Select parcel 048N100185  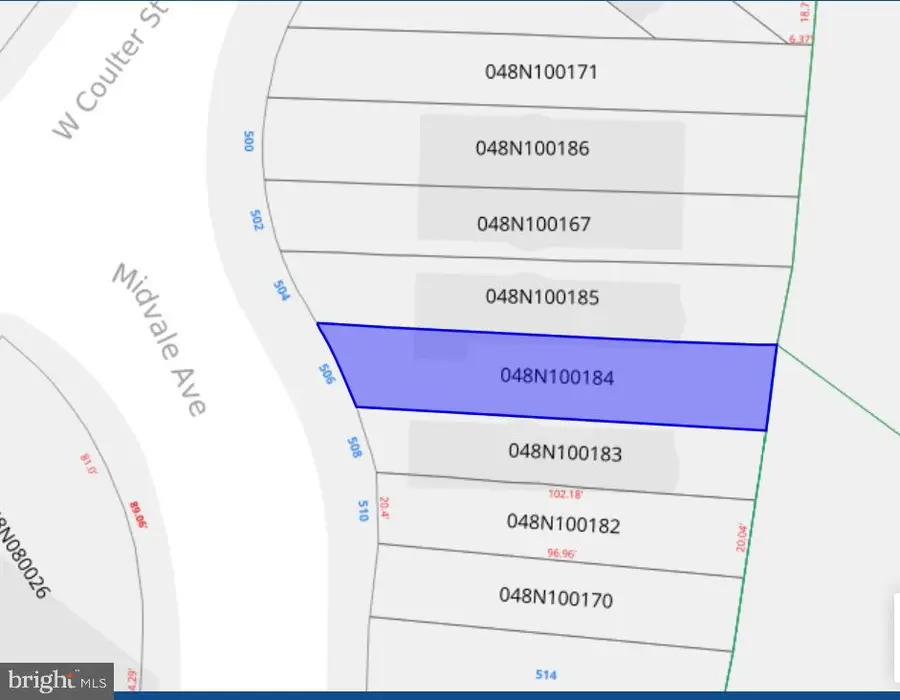point(541,297)
